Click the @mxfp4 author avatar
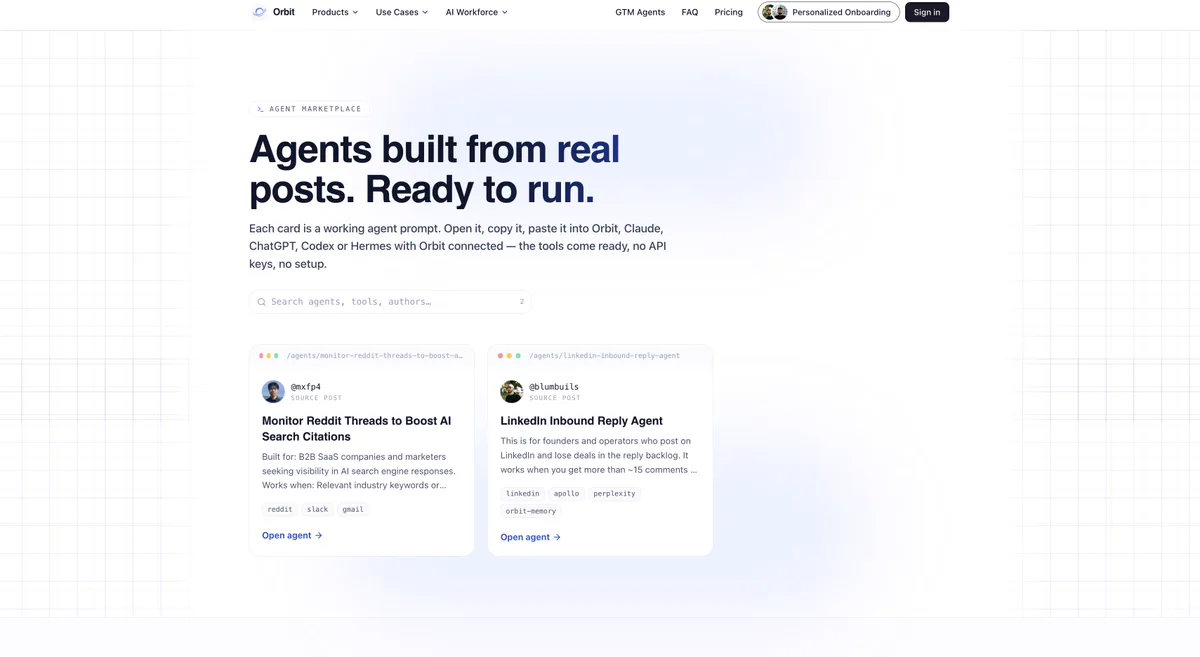Screen dimensions: 1200x657 [x=273, y=391]
